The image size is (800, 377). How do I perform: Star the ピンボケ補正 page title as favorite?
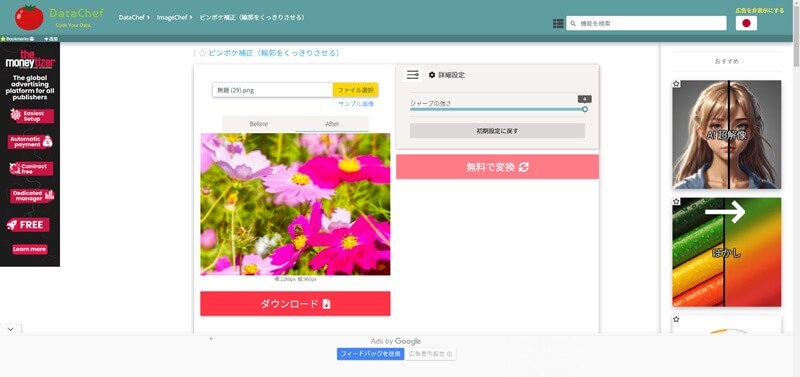coord(203,53)
